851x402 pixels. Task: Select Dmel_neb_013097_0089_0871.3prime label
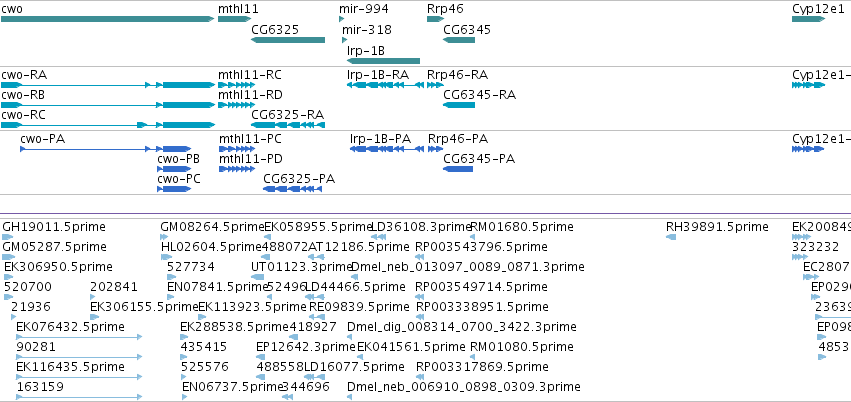click(x=468, y=267)
